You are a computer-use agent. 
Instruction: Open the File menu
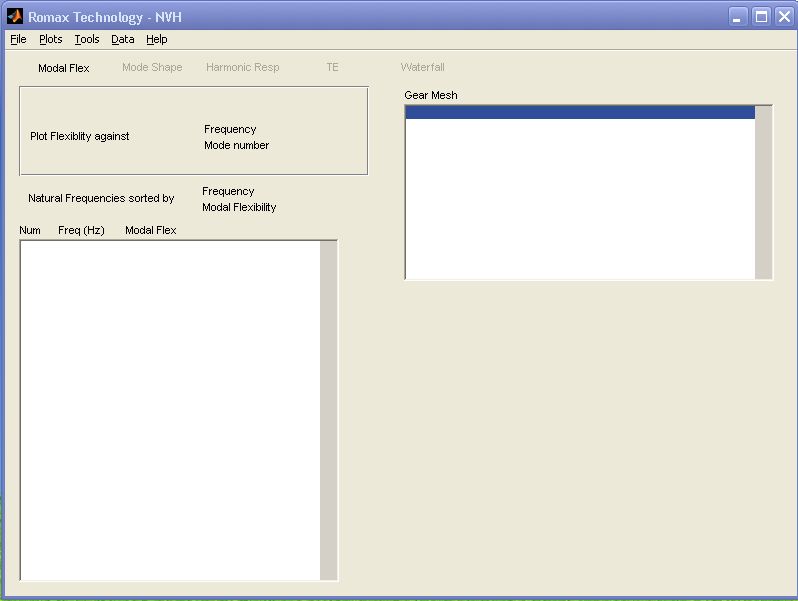(x=18, y=39)
